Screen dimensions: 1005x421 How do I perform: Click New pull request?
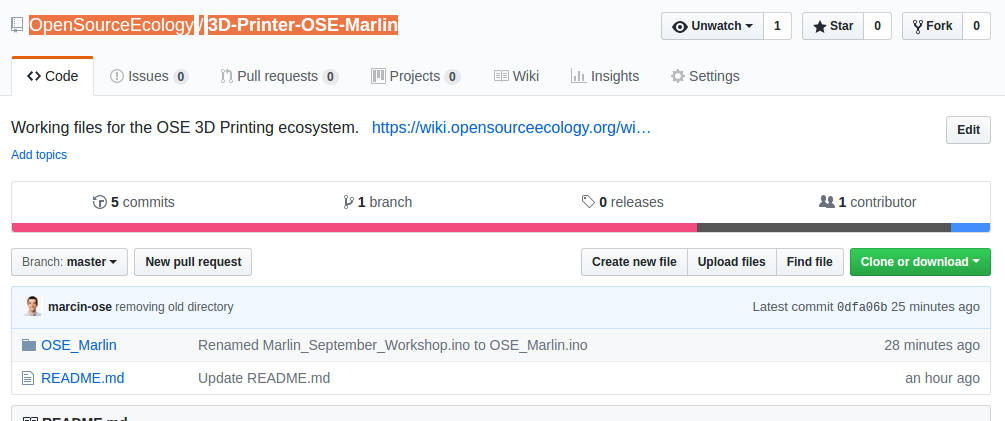click(x=193, y=262)
